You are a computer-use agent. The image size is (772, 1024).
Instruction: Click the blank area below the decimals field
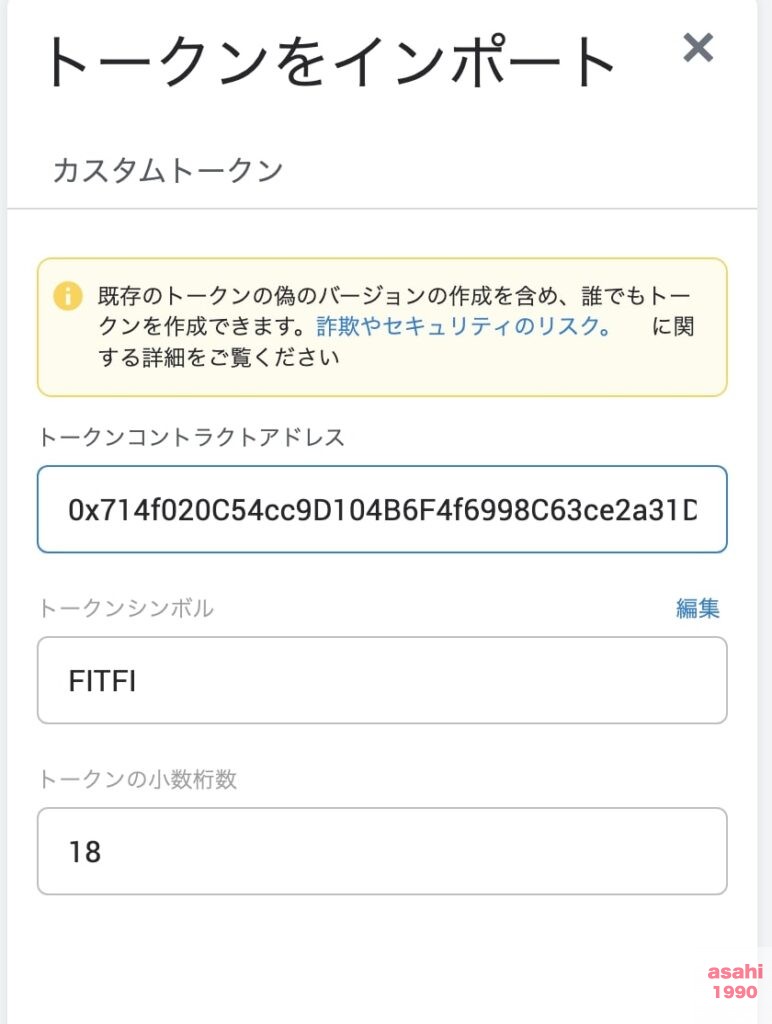click(x=382, y=953)
